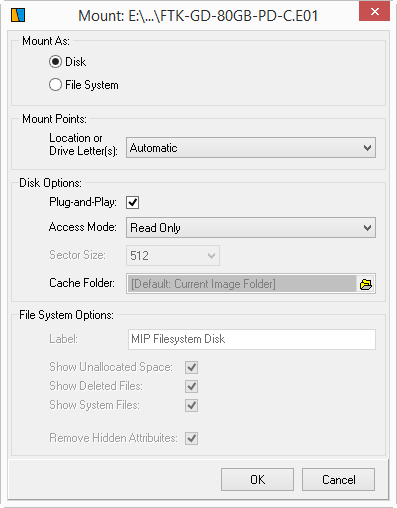Click the Label field with MIP Filesystem Disk
Viewport: 397px width, 508px height.
point(252,339)
